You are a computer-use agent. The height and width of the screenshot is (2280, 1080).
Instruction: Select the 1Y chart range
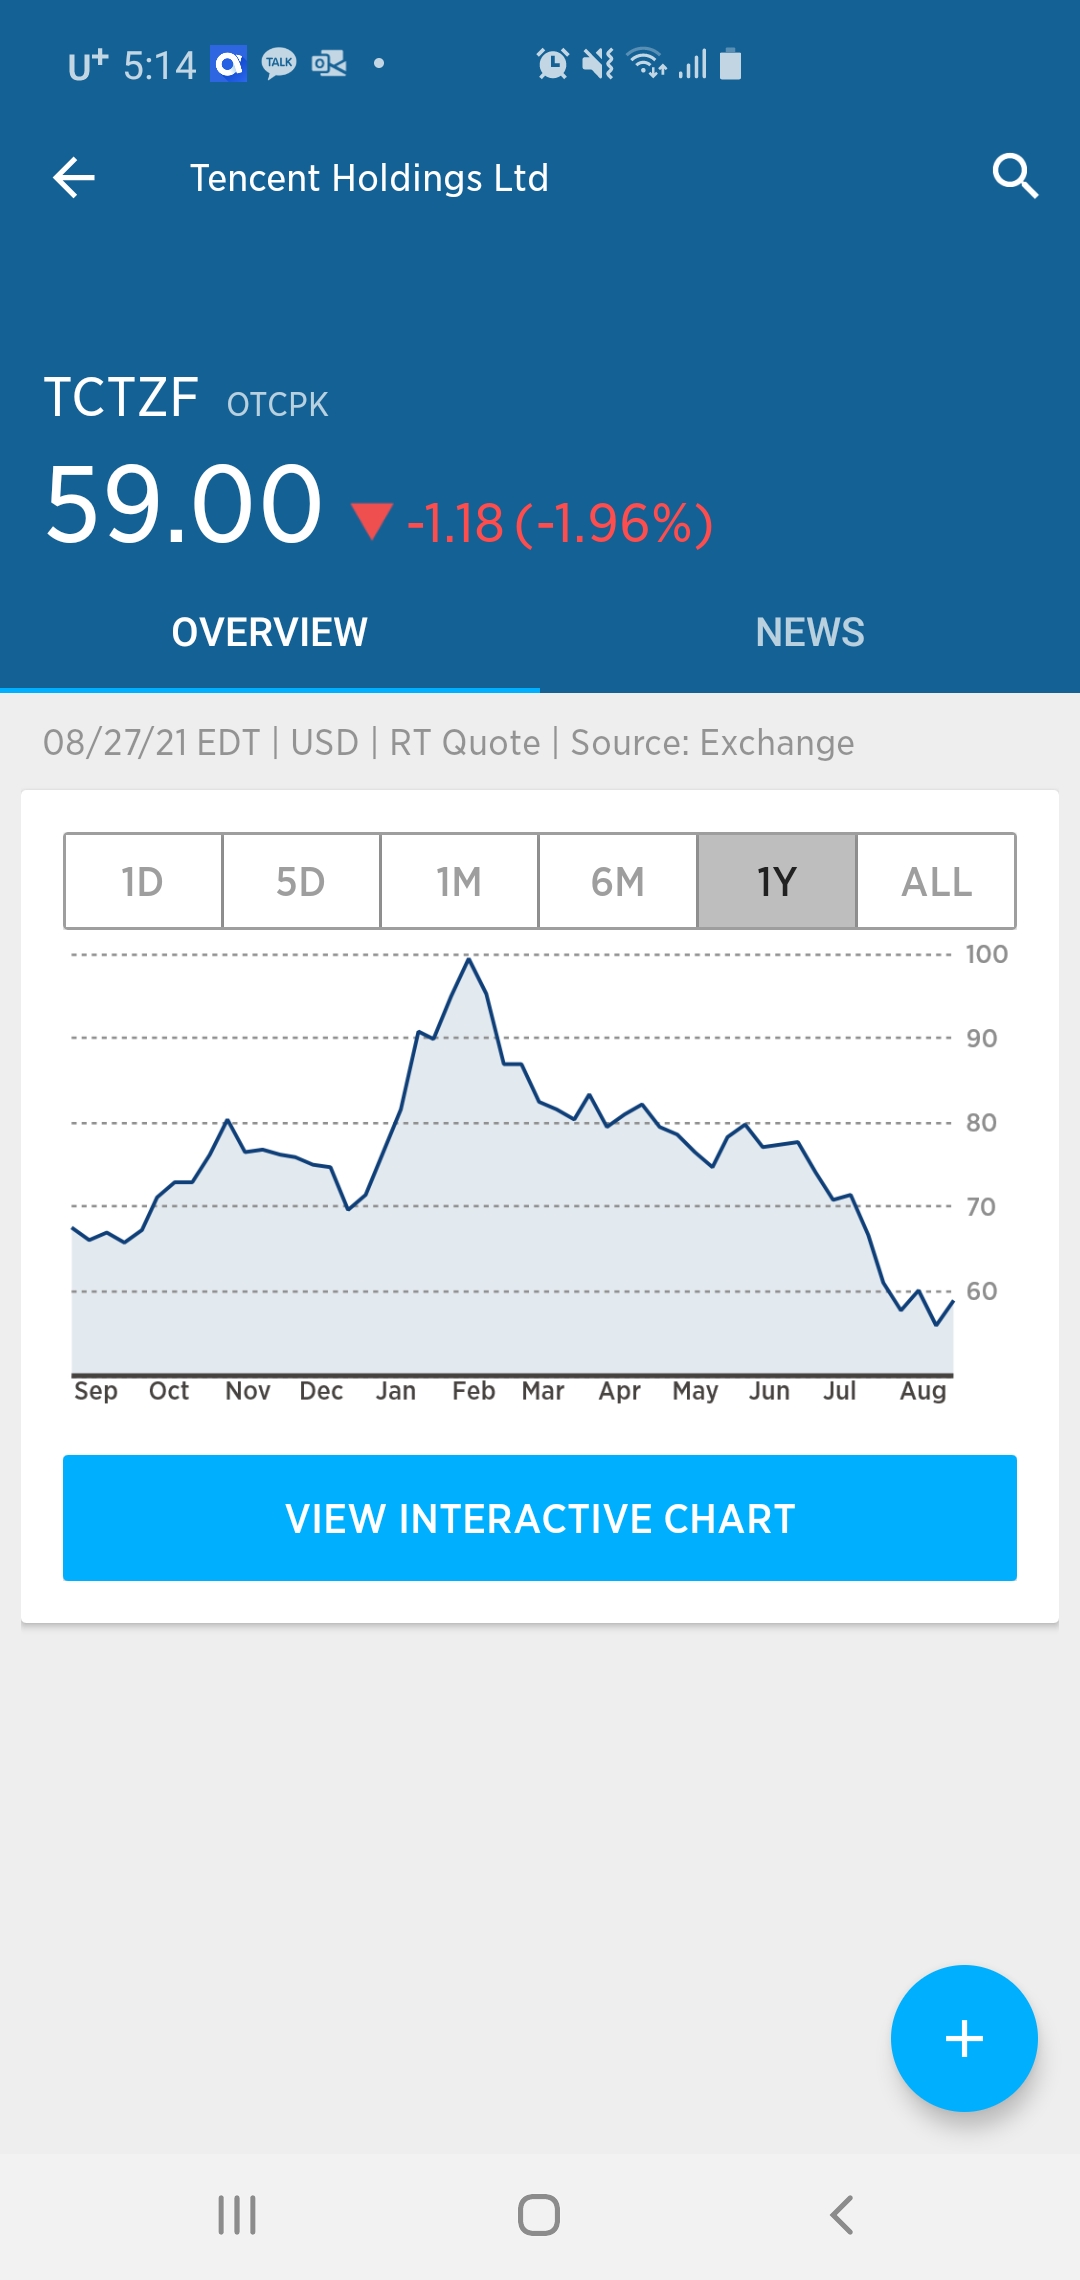pos(777,881)
